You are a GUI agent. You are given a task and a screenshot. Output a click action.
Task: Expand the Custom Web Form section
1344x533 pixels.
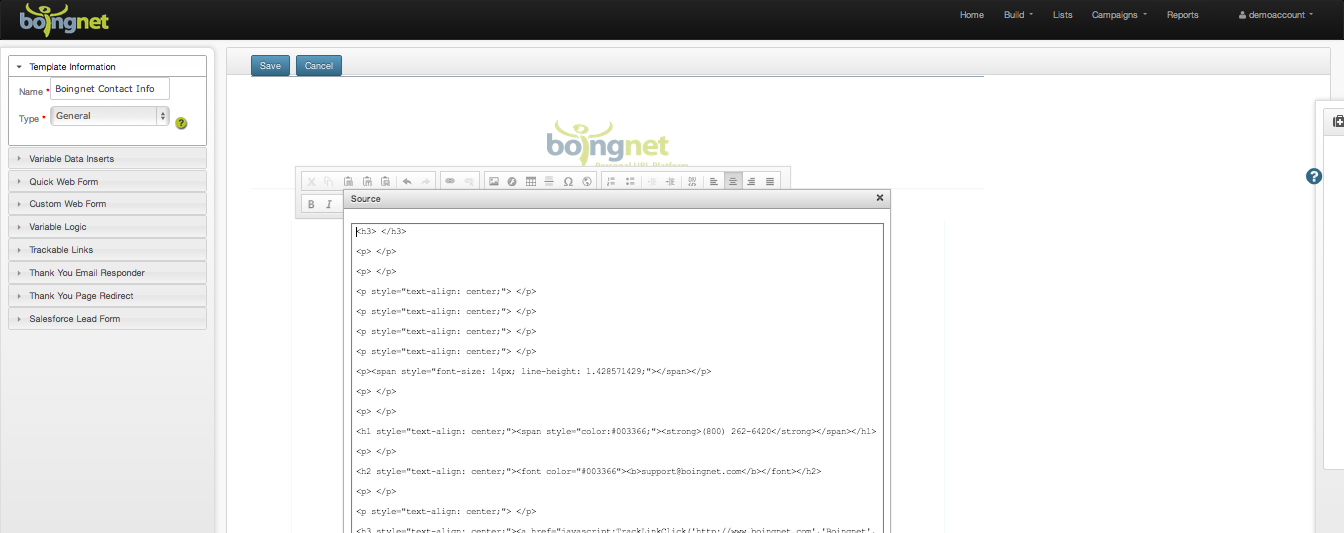(x=107, y=204)
